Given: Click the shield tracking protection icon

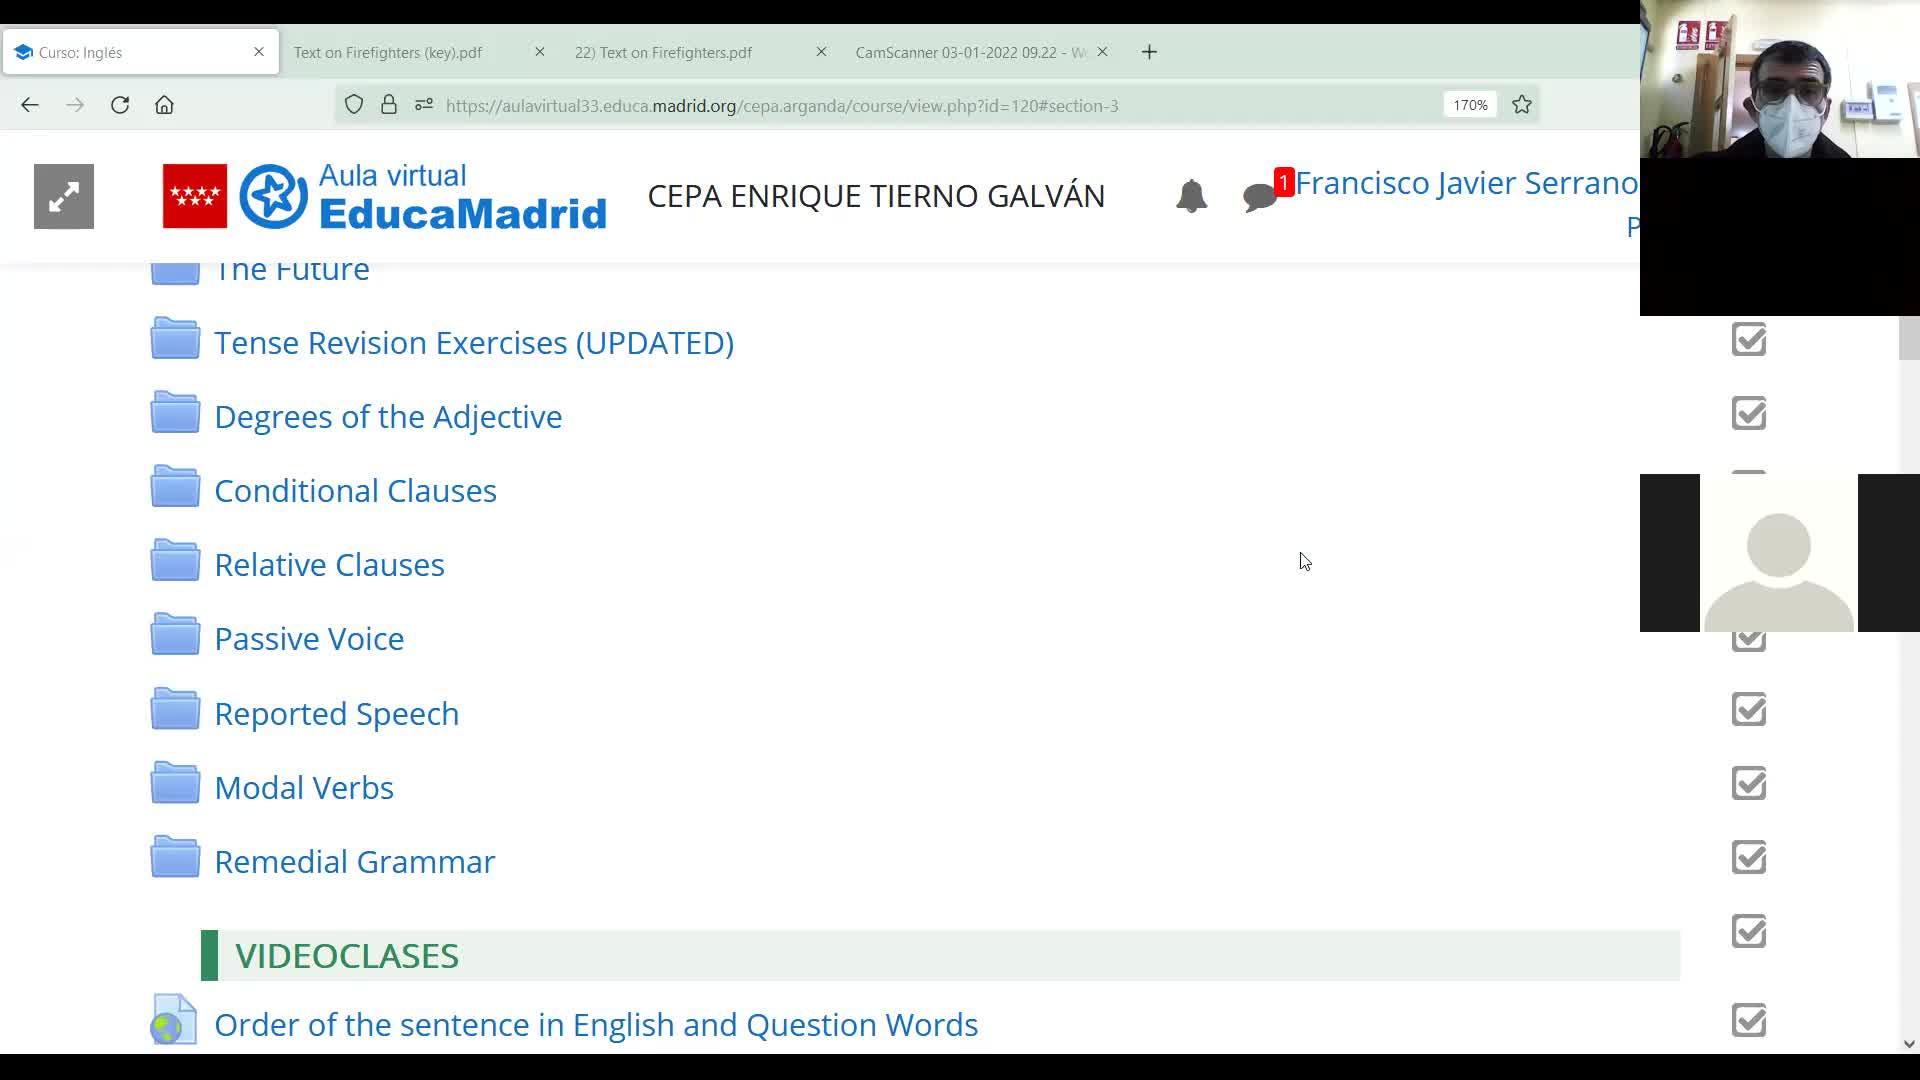Looking at the screenshot, I should [x=354, y=105].
